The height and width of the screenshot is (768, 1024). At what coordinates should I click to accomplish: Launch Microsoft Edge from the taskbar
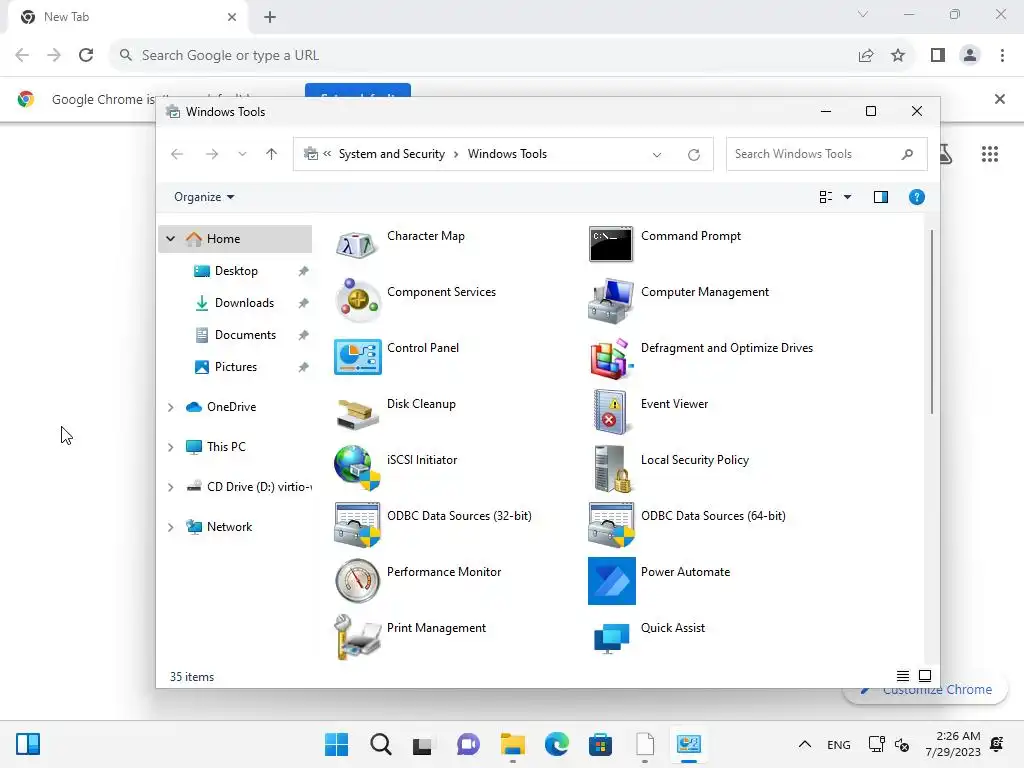[x=556, y=744]
